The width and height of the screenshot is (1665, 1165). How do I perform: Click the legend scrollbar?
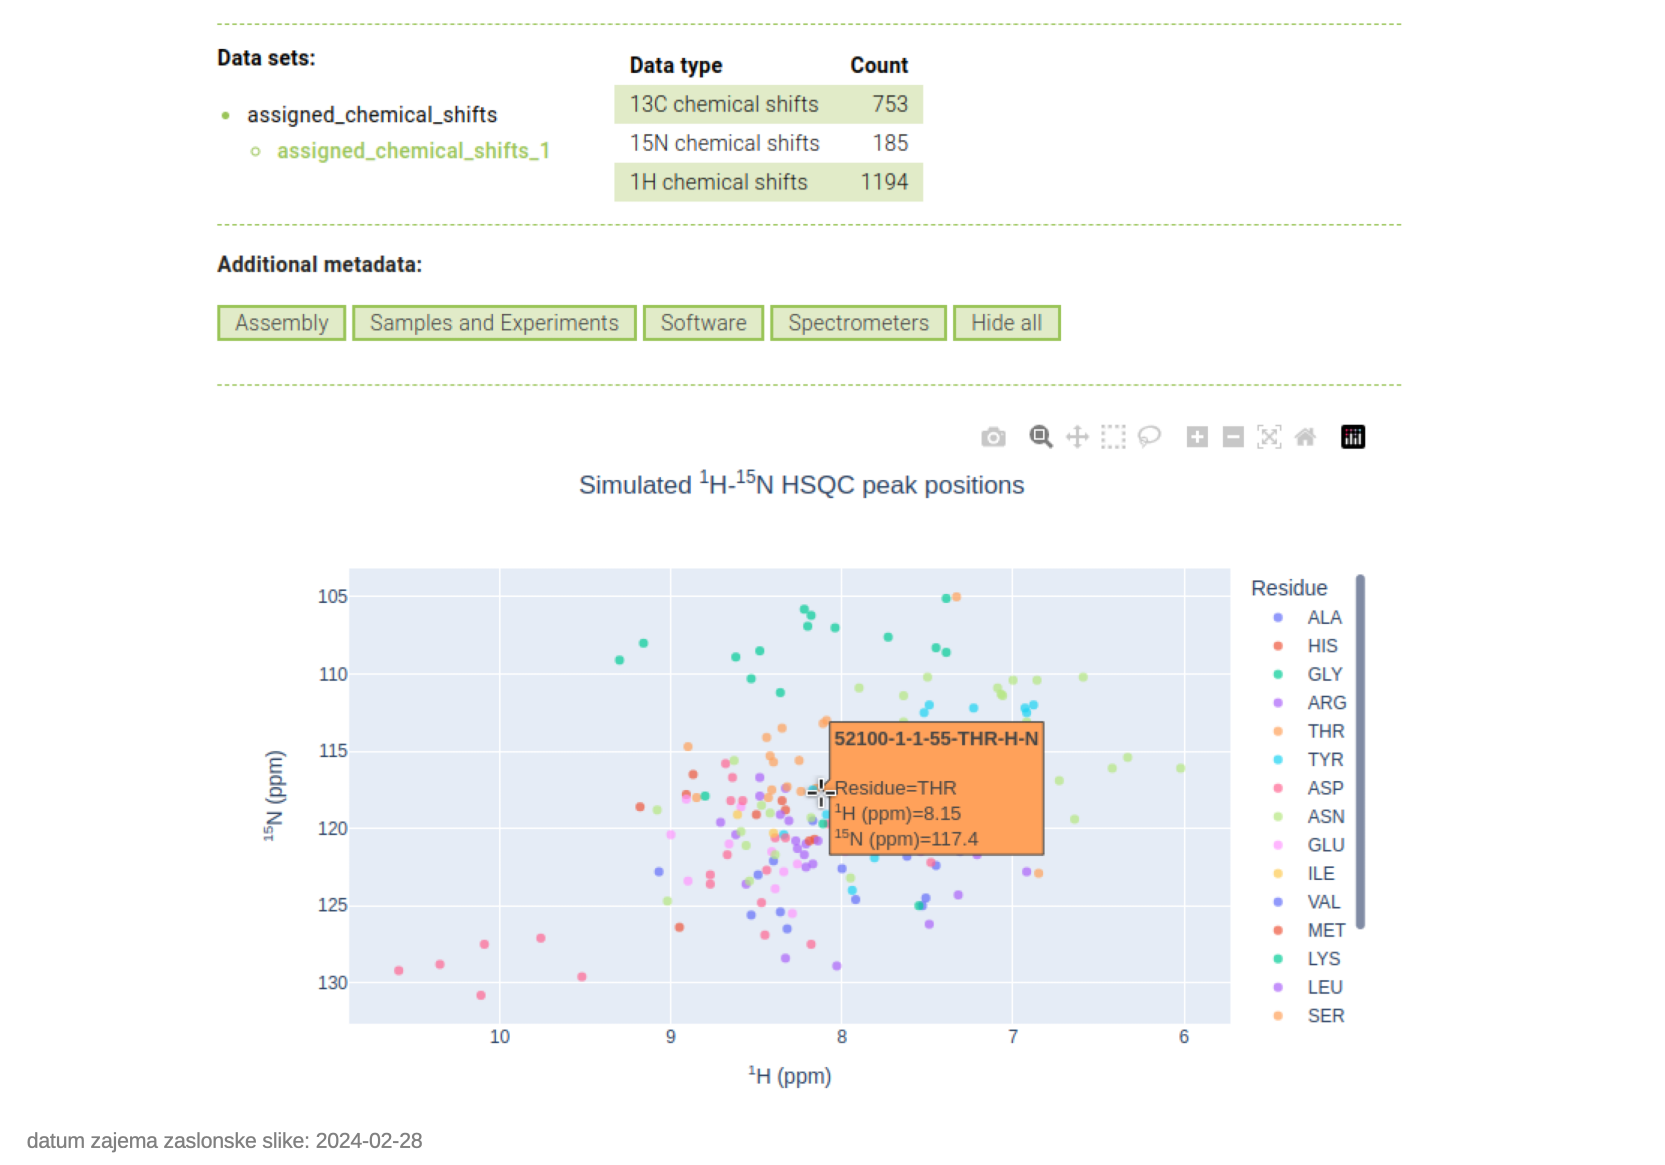click(1360, 752)
